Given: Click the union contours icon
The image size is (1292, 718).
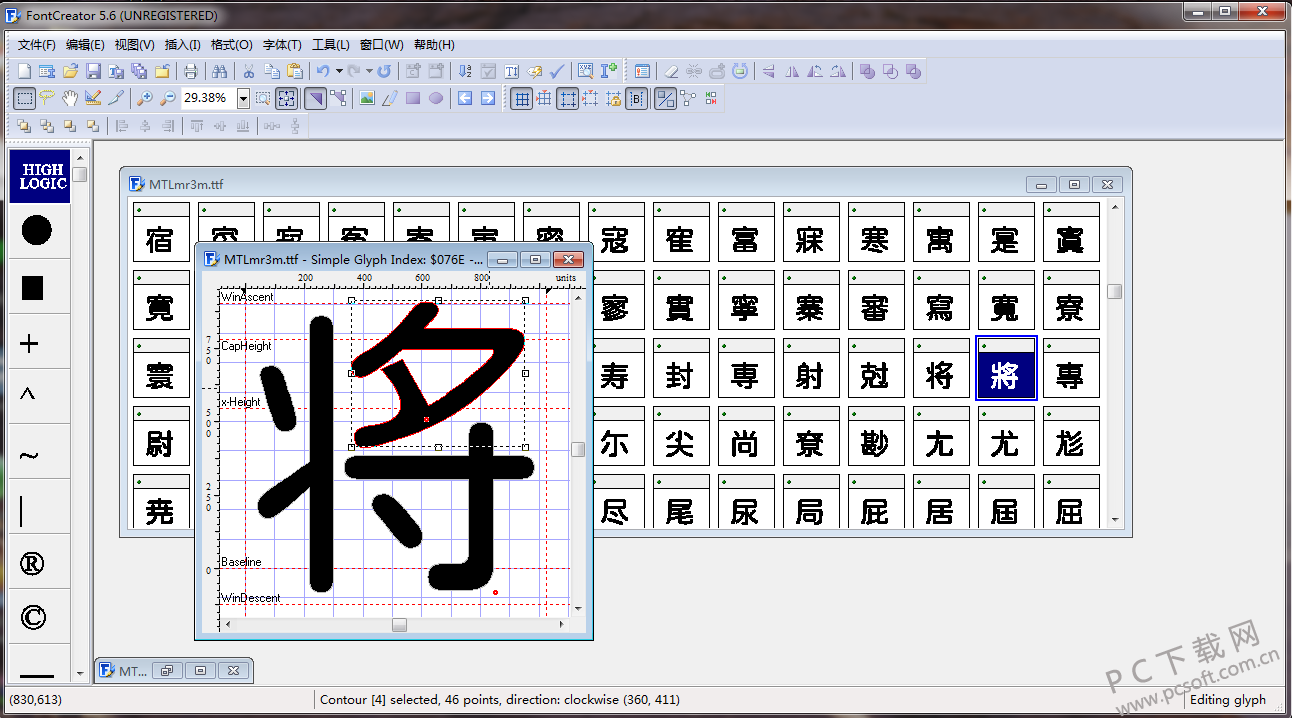Looking at the screenshot, I should click(x=867, y=71).
